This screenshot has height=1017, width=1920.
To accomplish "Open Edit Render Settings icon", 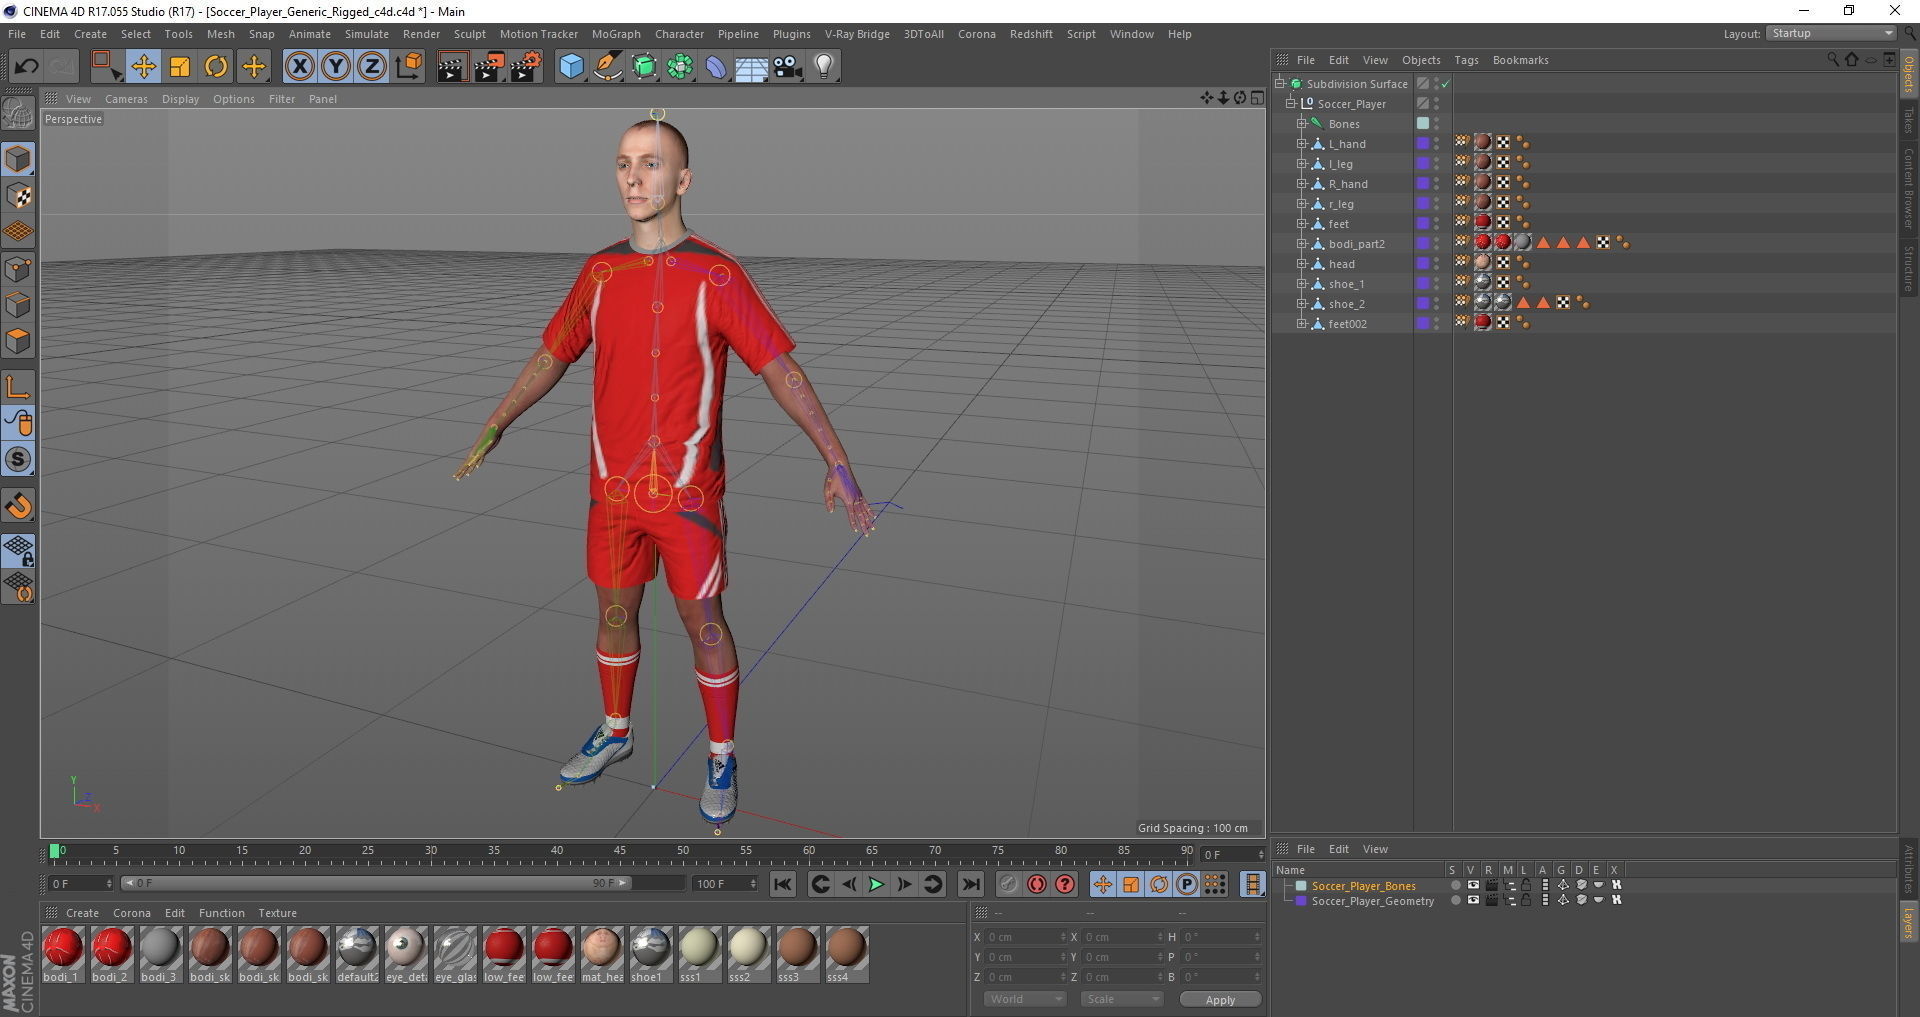I will [526, 67].
